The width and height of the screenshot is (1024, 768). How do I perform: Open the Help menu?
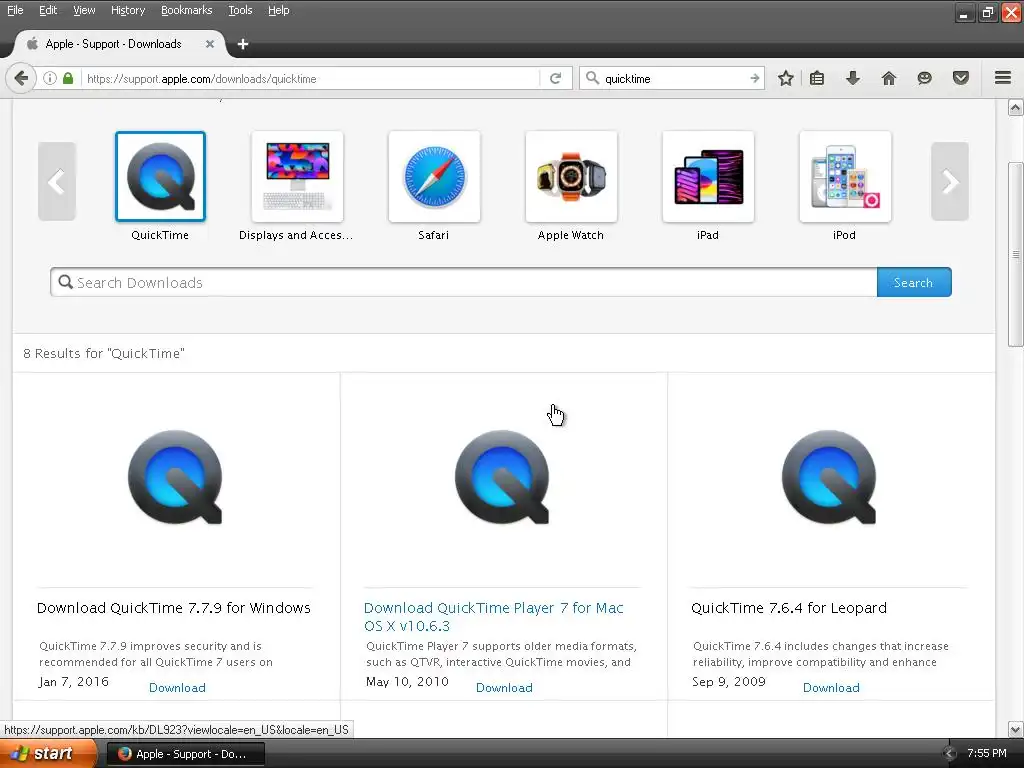(278, 10)
